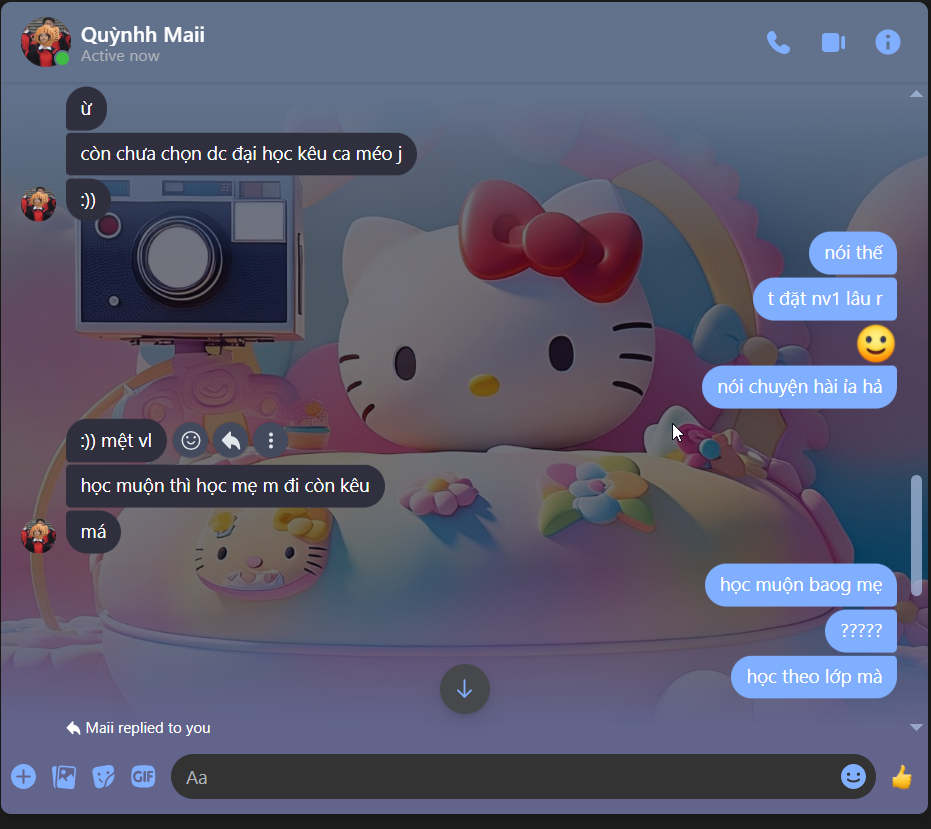Select message "còn chưa chọn dc đại học kêu ca méo j"
Viewport: 931px width, 829px height.
(241, 154)
